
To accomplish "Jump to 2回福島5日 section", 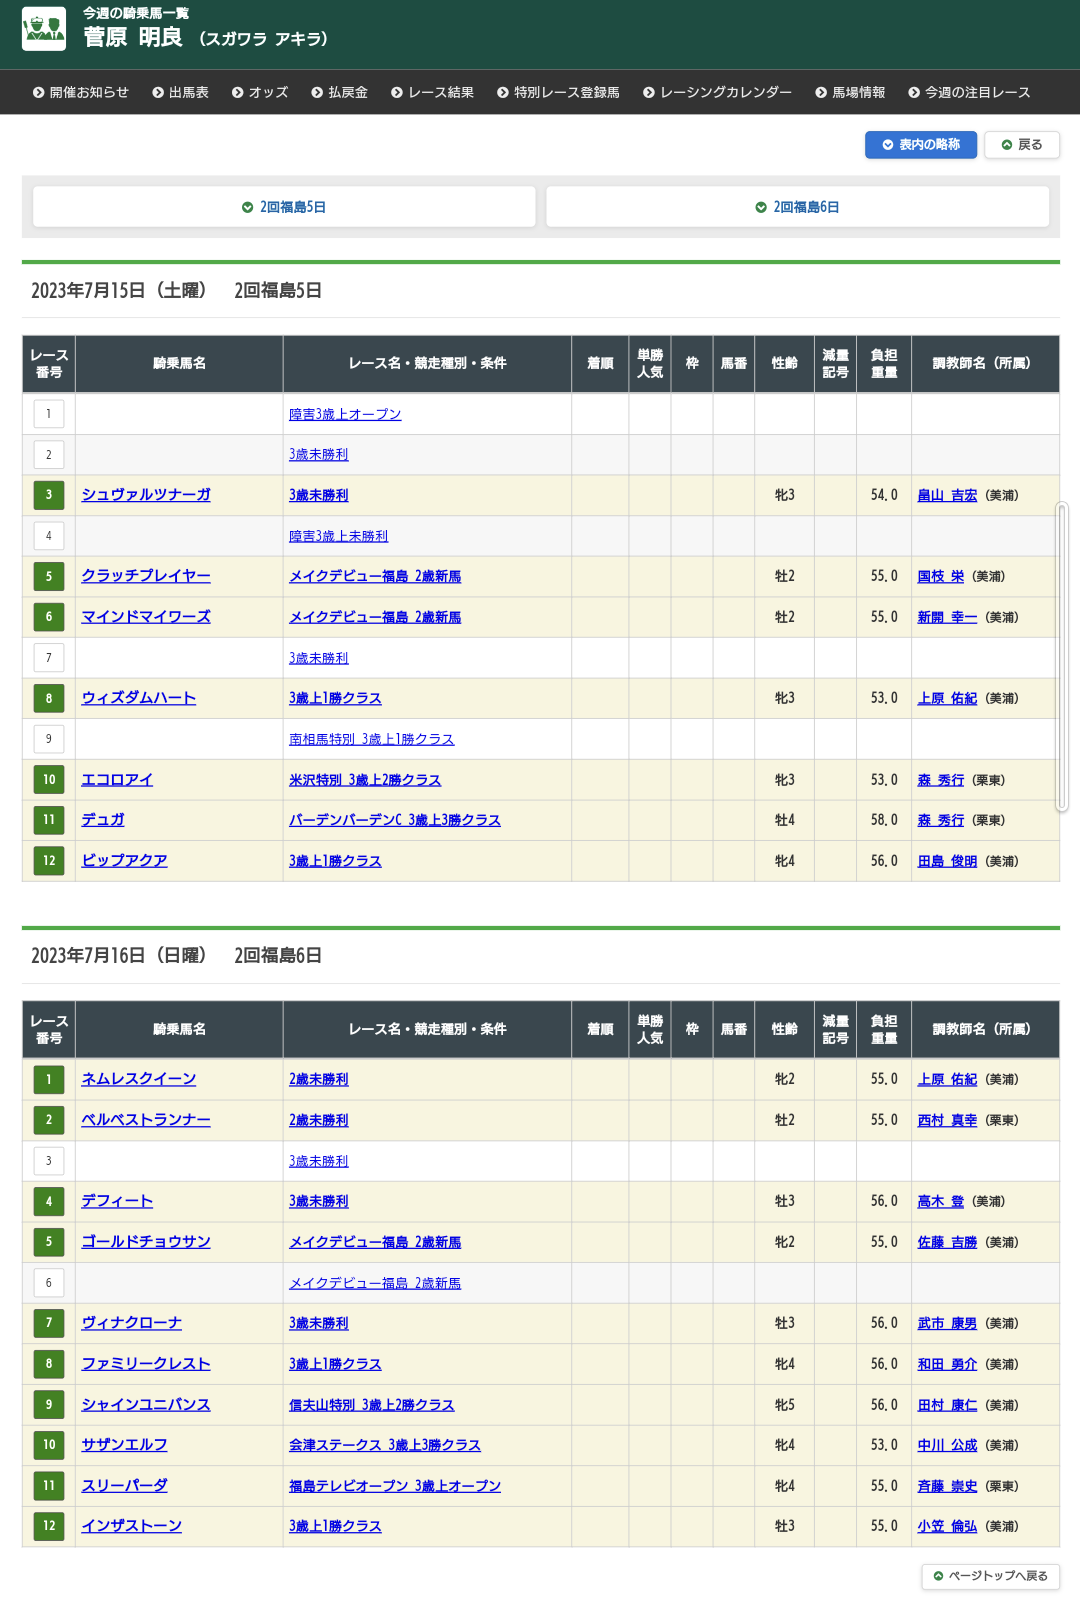I will click(x=284, y=207).
